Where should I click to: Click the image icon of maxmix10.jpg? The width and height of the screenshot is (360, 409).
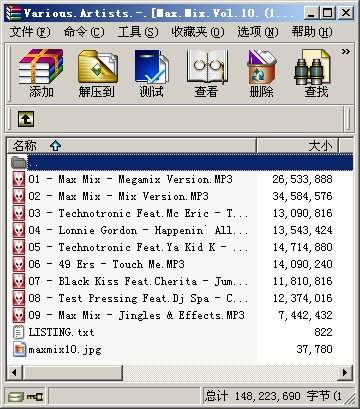coord(19,349)
